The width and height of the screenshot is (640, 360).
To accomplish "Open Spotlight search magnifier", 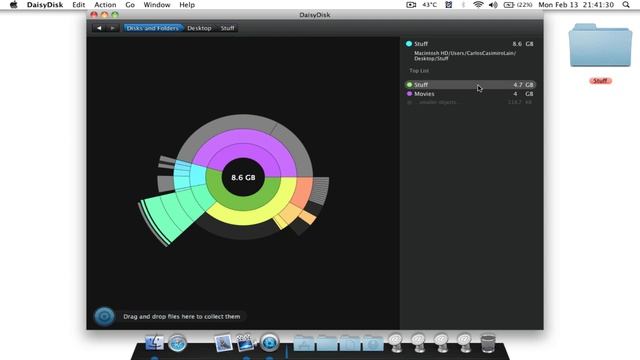I will point(626,5).
